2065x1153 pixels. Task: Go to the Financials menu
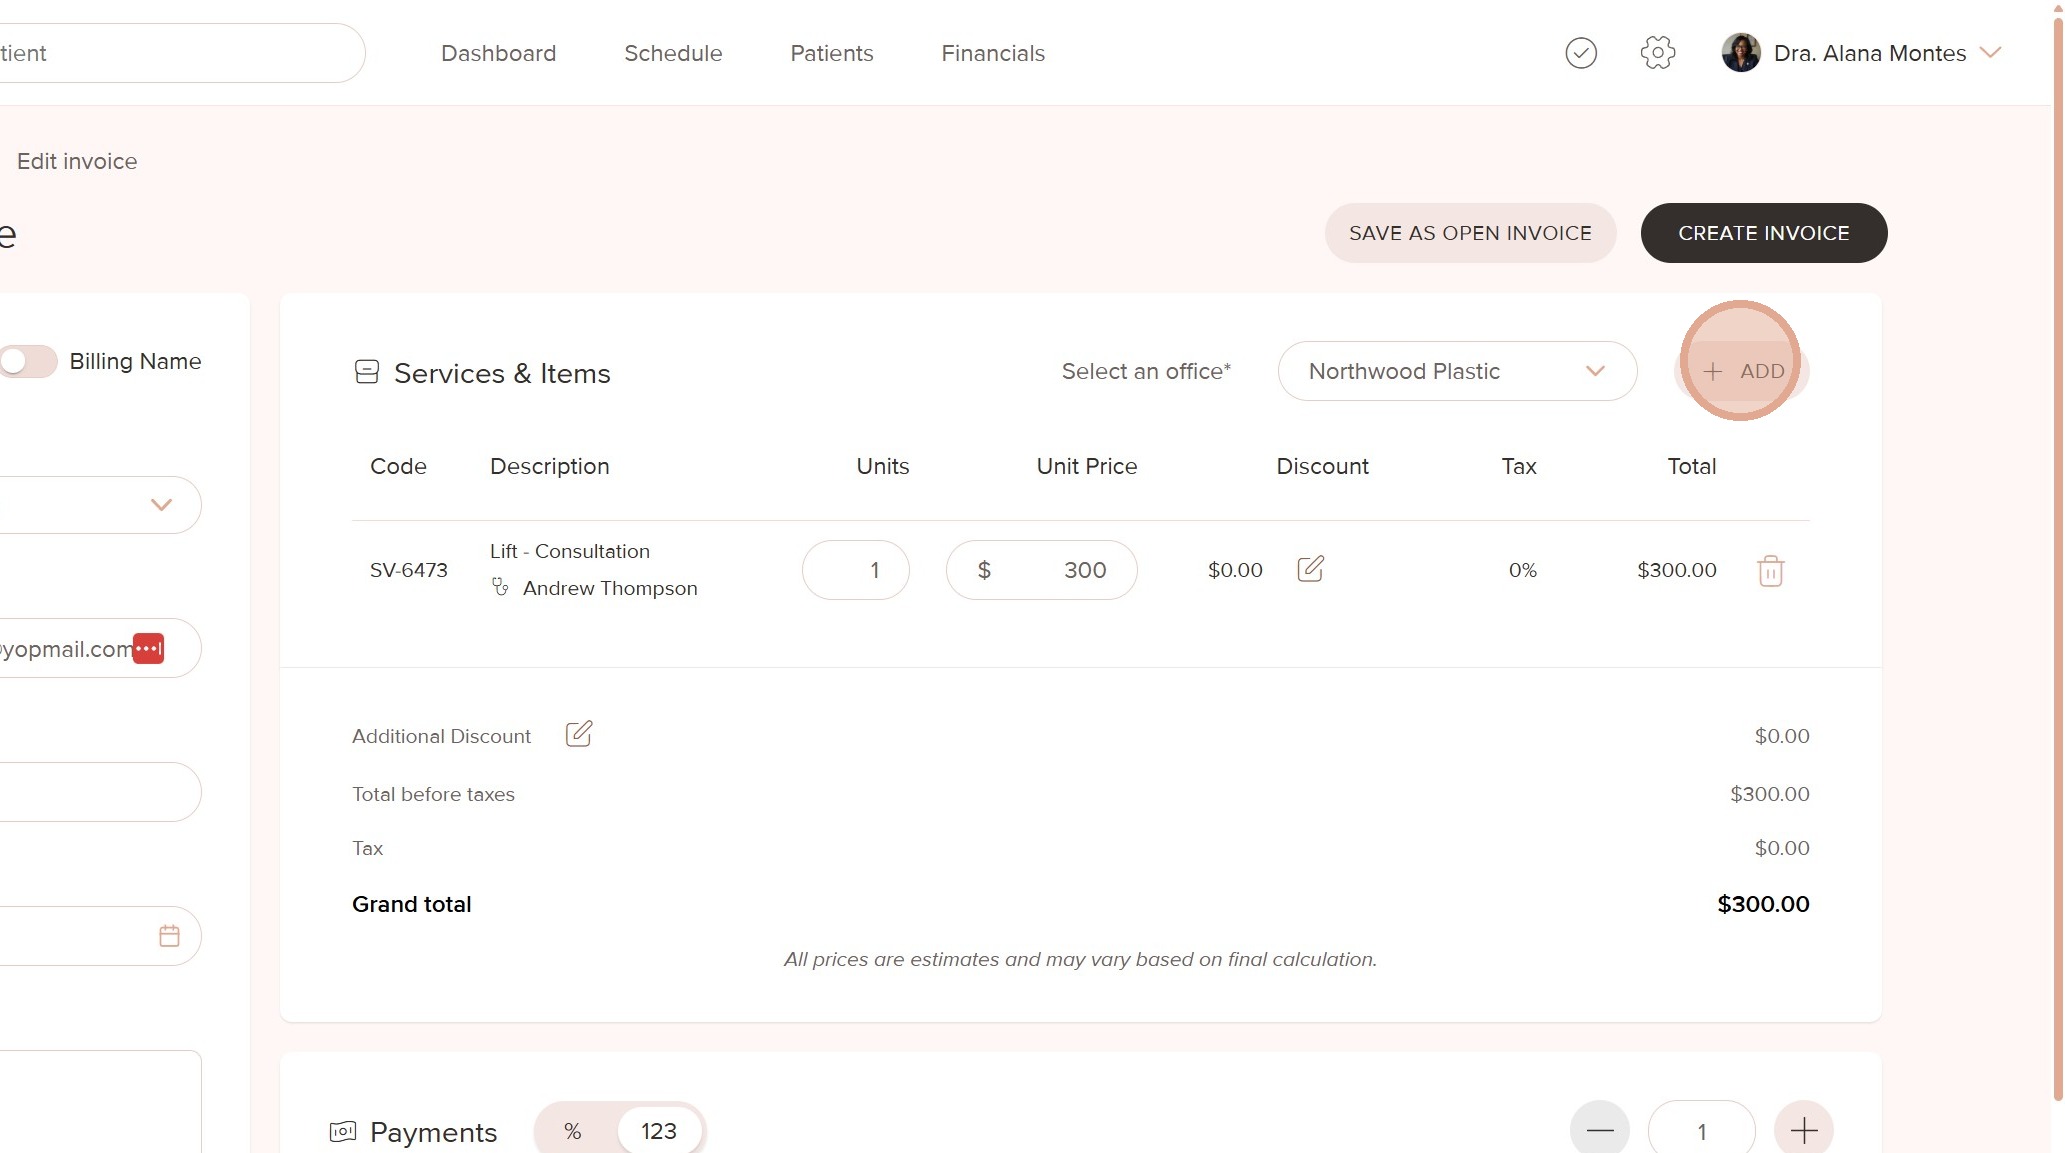coord(992,53)
